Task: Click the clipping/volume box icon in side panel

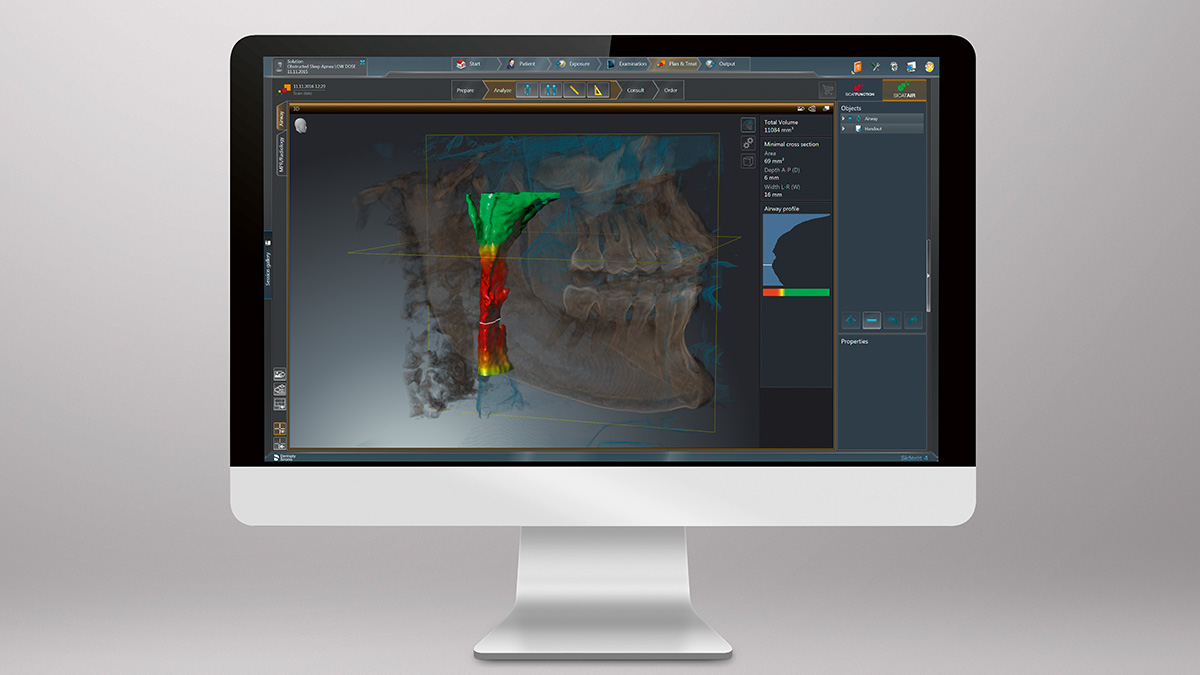Action: [747, 162]
